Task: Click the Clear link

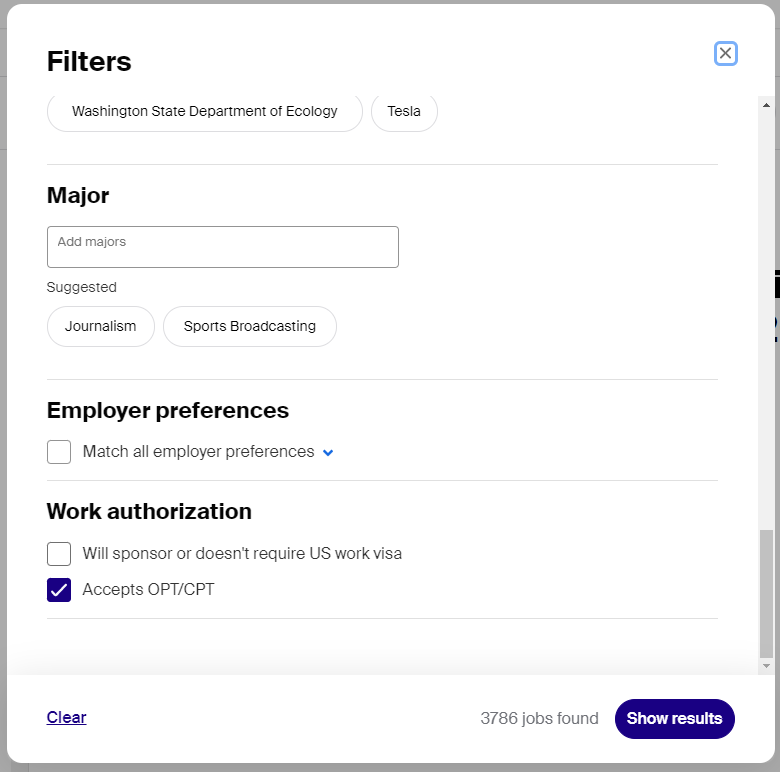Action: 66,717
